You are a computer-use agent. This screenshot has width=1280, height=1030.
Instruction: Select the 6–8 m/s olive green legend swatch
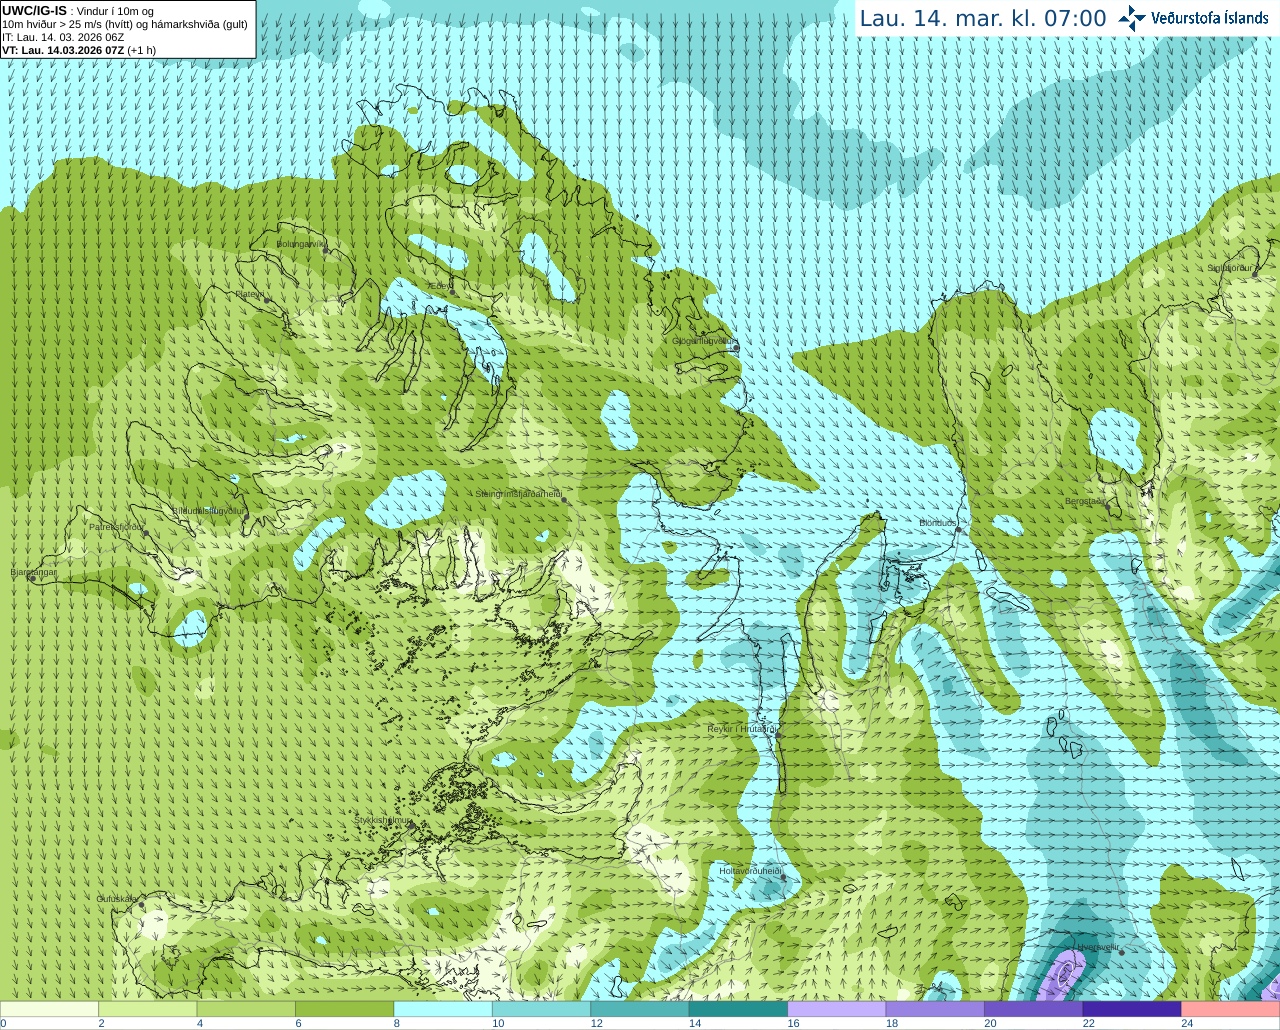tap(344, 1009)
